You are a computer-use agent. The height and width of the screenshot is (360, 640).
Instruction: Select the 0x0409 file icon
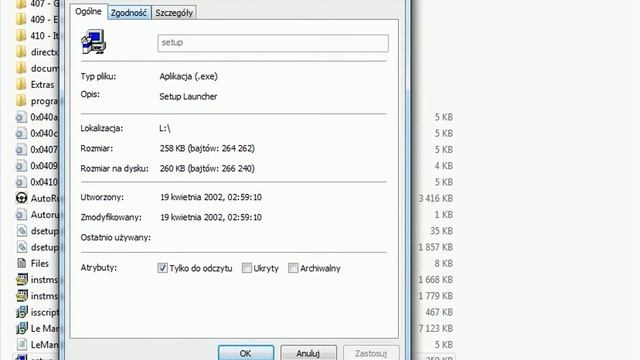pyautogui.click(x=21, y=166)
